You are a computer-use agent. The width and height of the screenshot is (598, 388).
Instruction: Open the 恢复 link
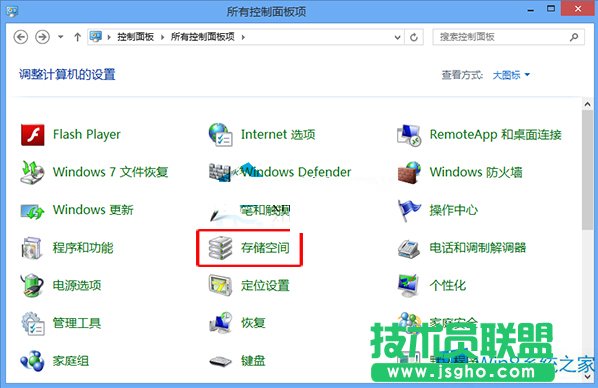pos(253,323)
